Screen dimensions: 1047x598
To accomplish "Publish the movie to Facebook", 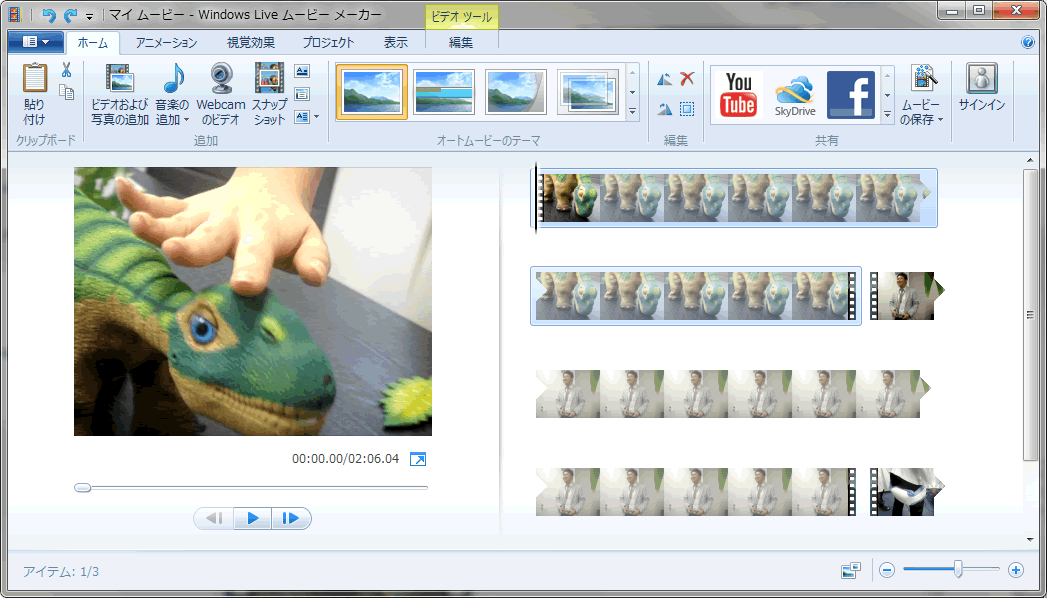I will pyautogui.click(x=850, y=94).
